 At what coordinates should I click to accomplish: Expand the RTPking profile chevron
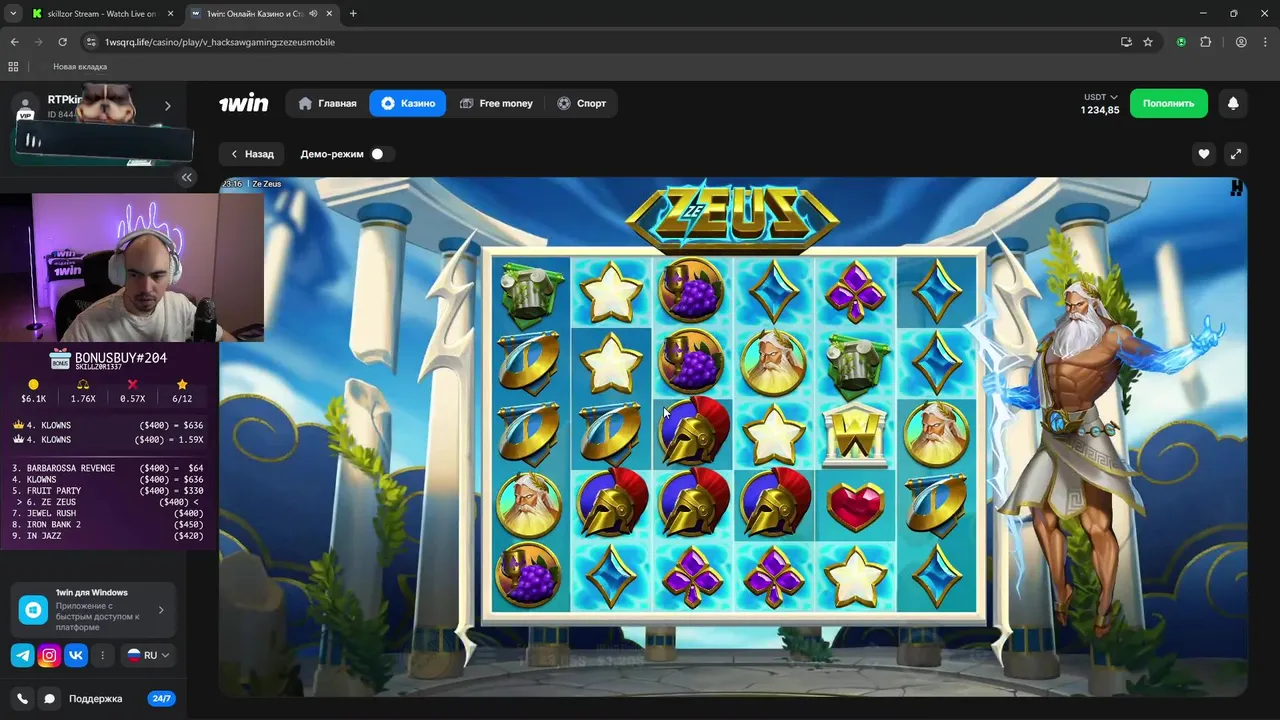point(167,106)
